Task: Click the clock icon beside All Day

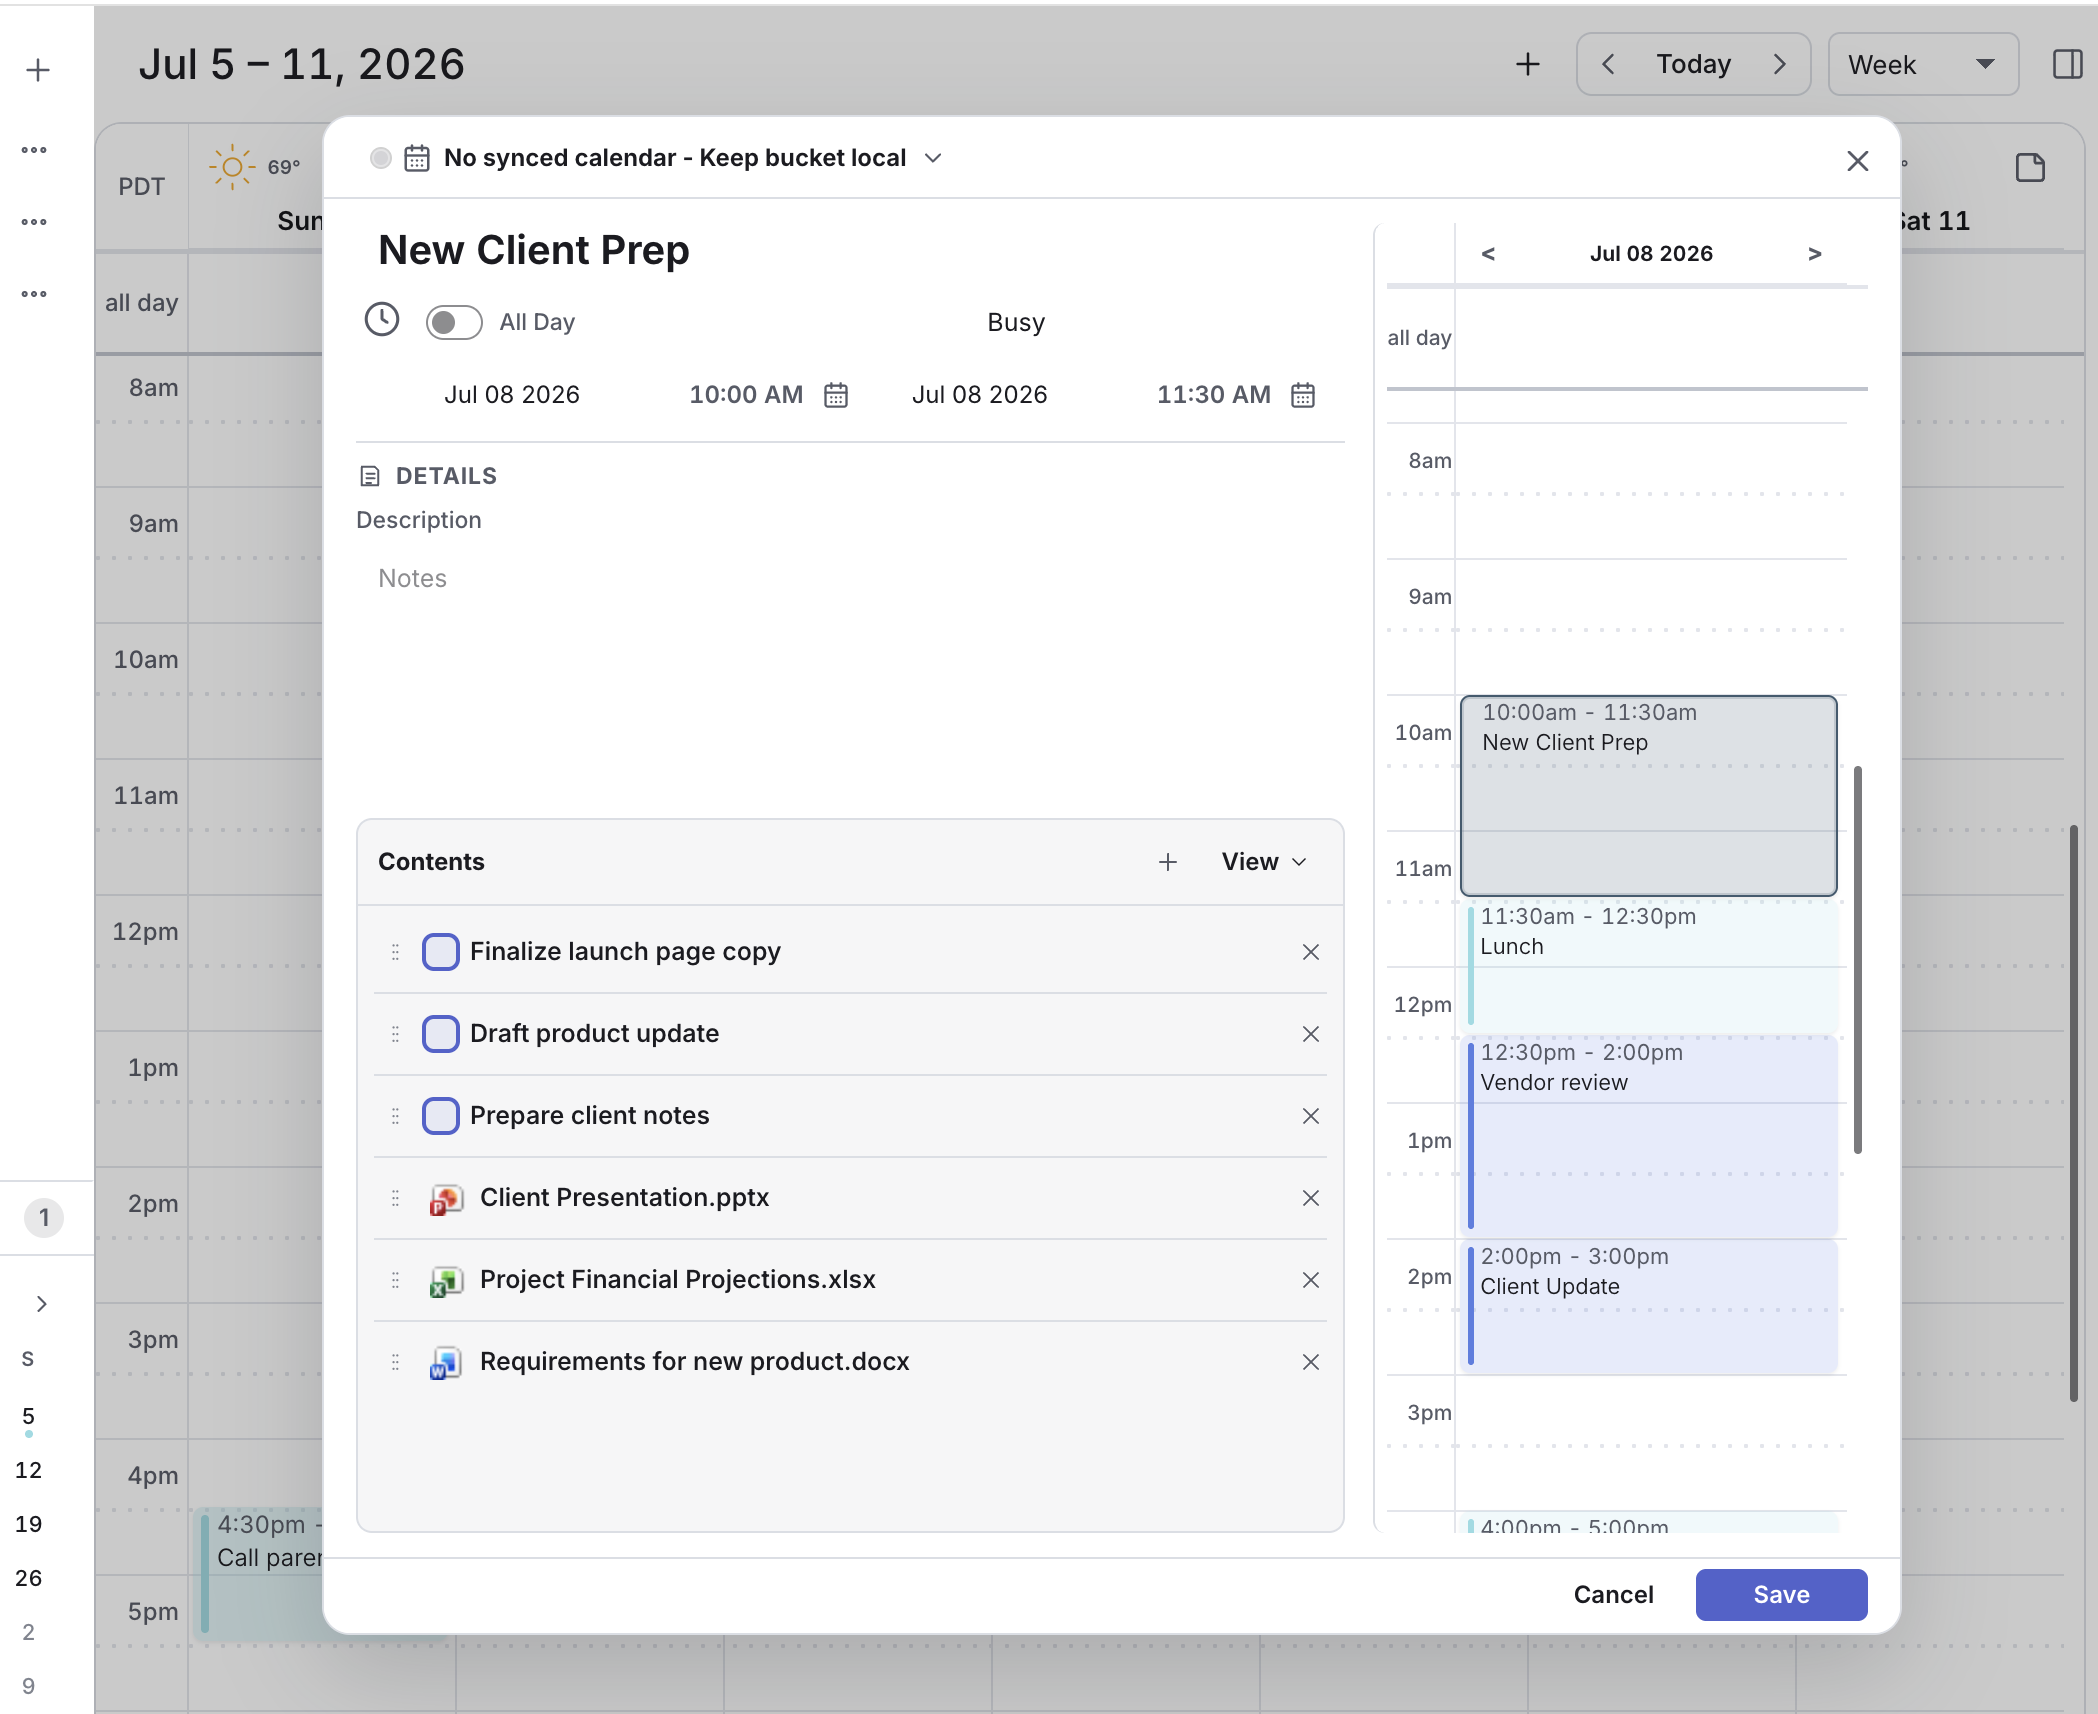Action: [x=382, y=320]
